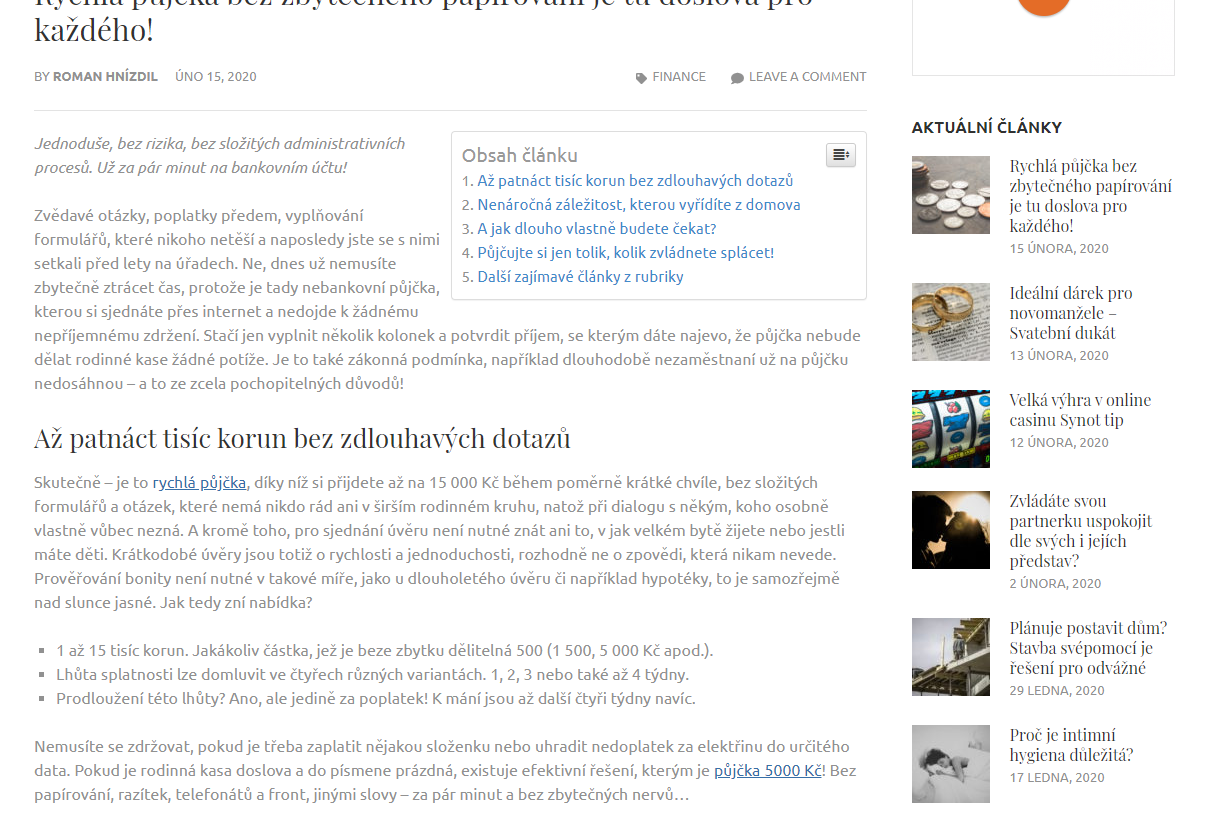The width and height of the screenshot is (1226, 821).
Task: Follow the 'půjčka 5000 Kč' inline link
Action: pos(768,771)
